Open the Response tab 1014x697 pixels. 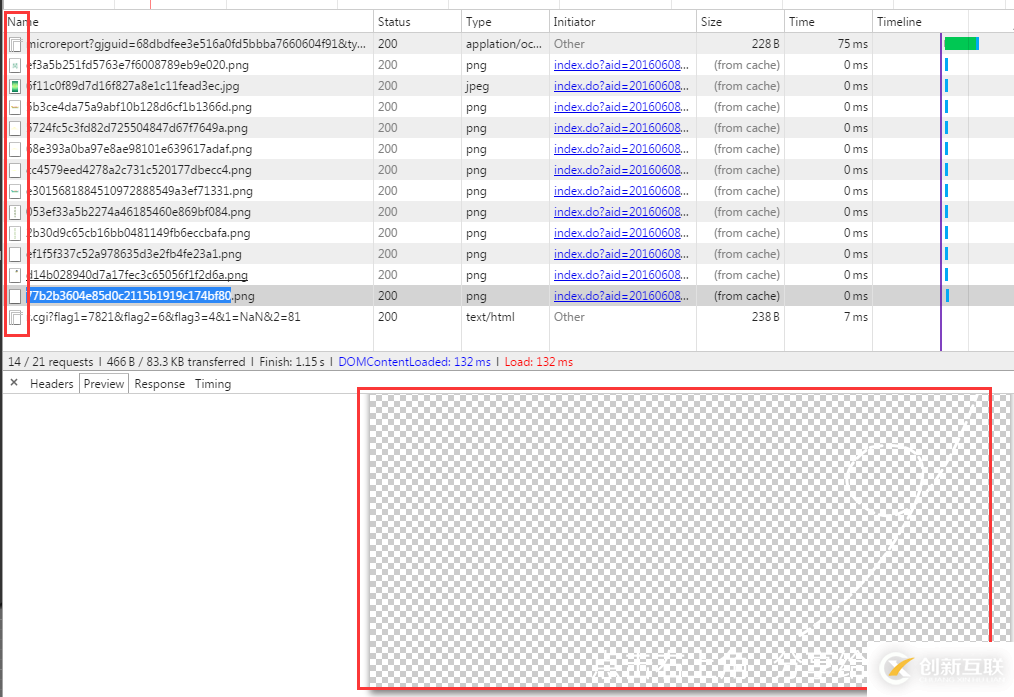point(160,384)
